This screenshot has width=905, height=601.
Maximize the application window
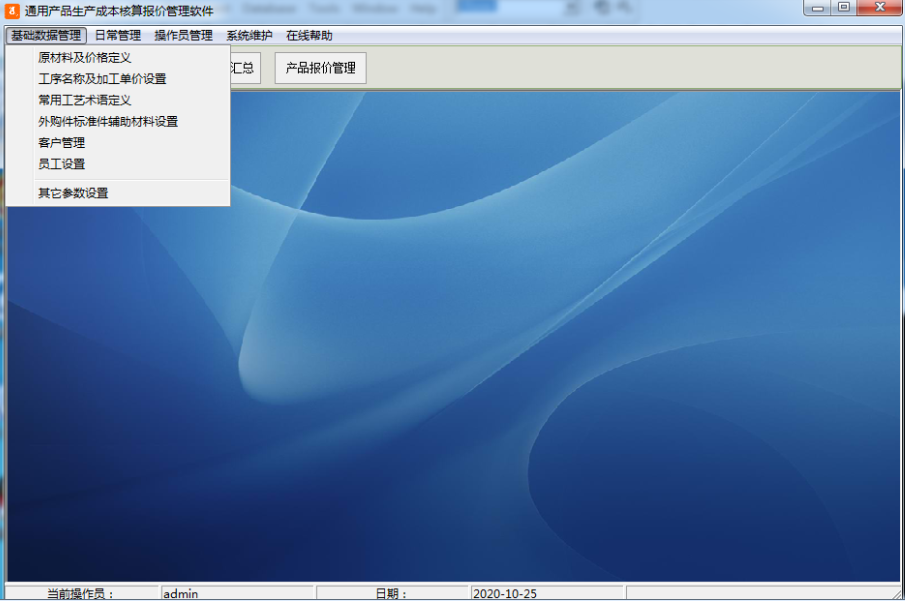point(844,8)
